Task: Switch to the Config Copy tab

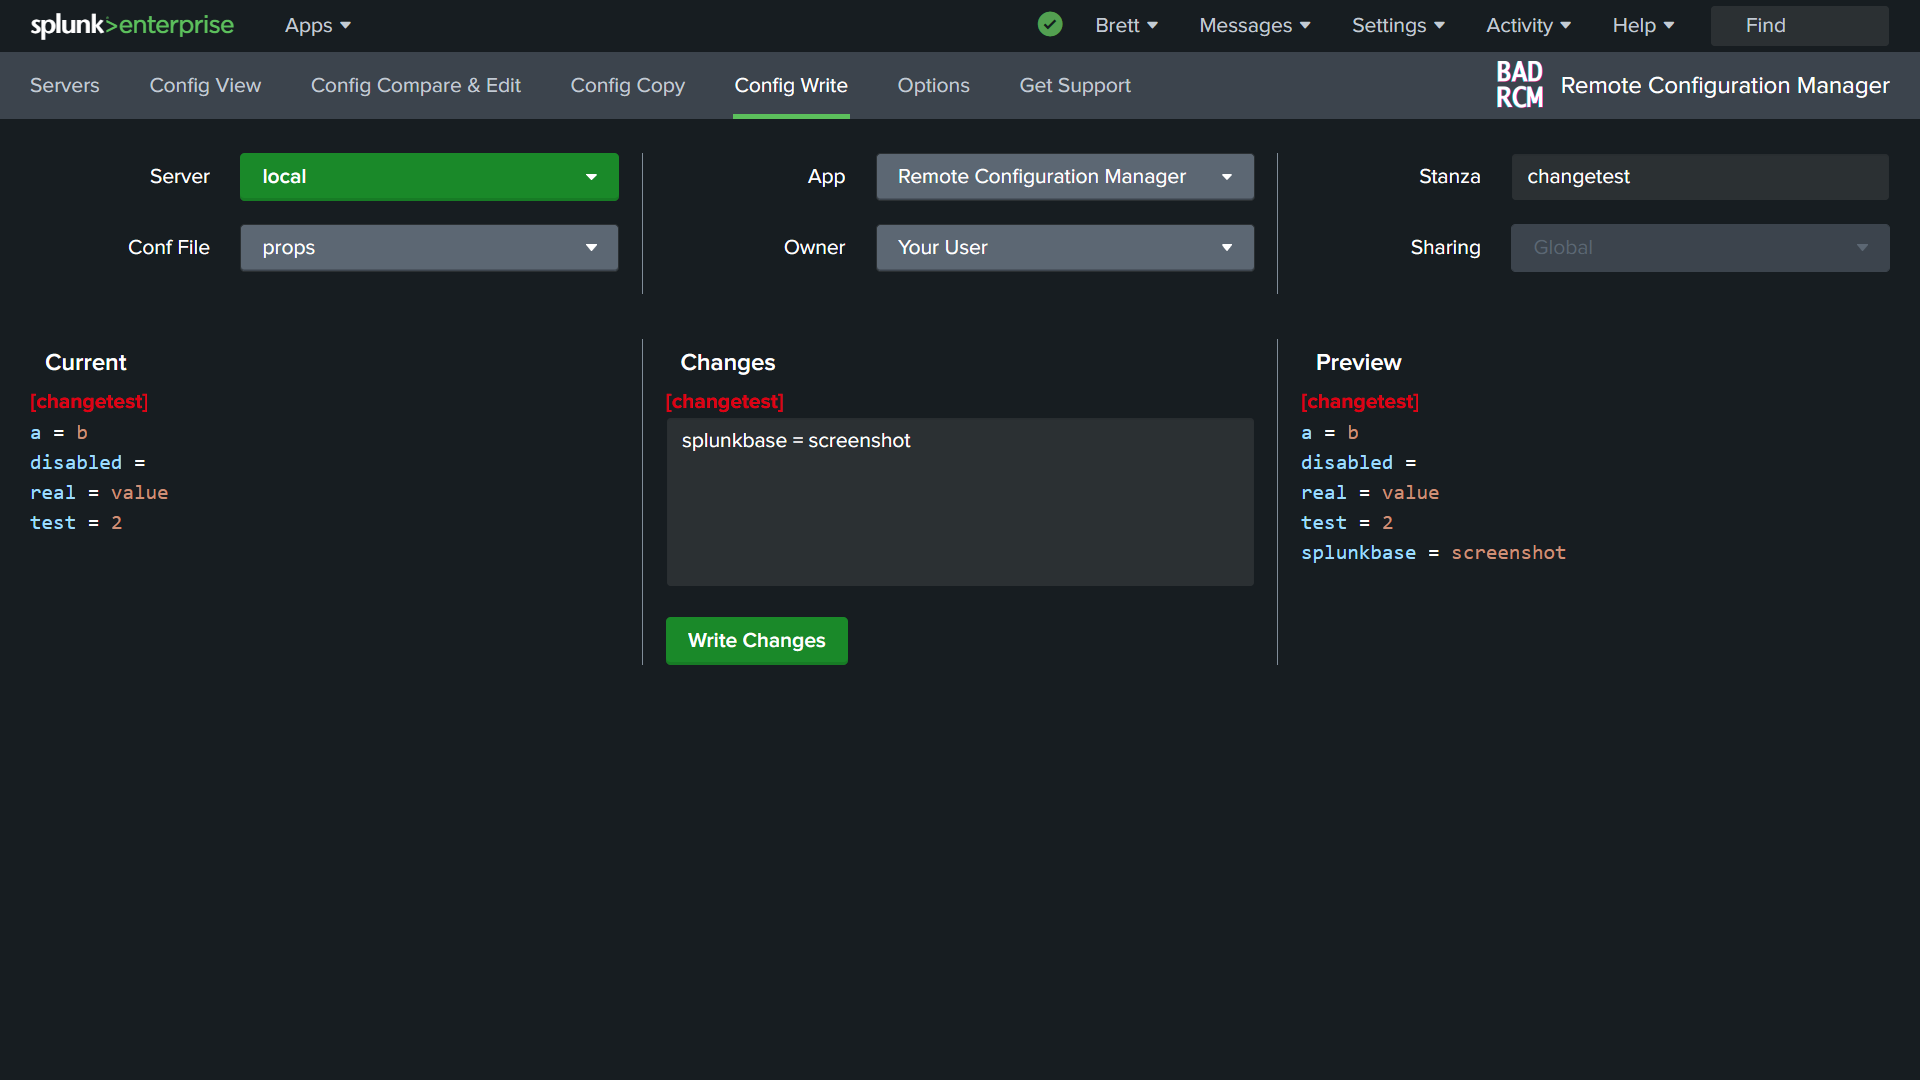Action: coord(628,85)
